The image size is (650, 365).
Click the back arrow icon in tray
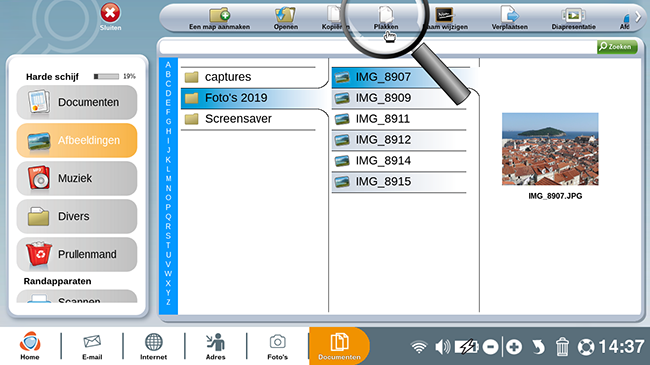tap(538, 347)
